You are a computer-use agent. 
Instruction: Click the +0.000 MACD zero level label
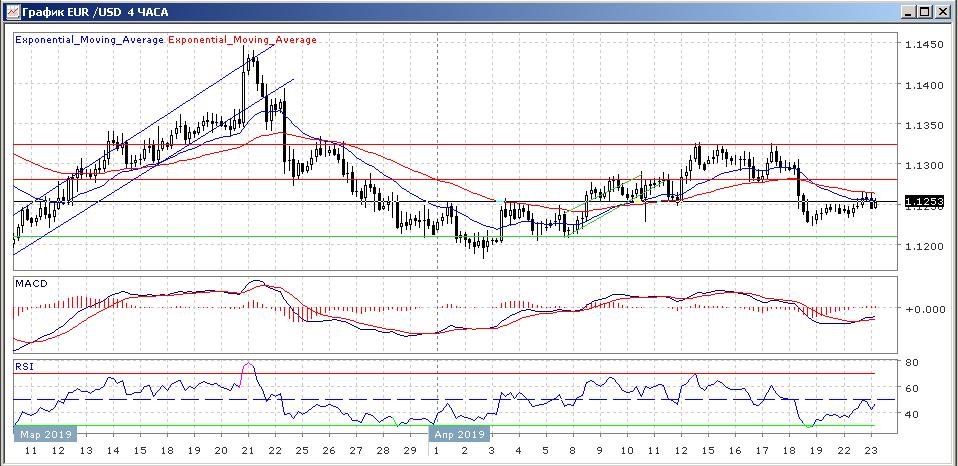(x=924, y=309)
